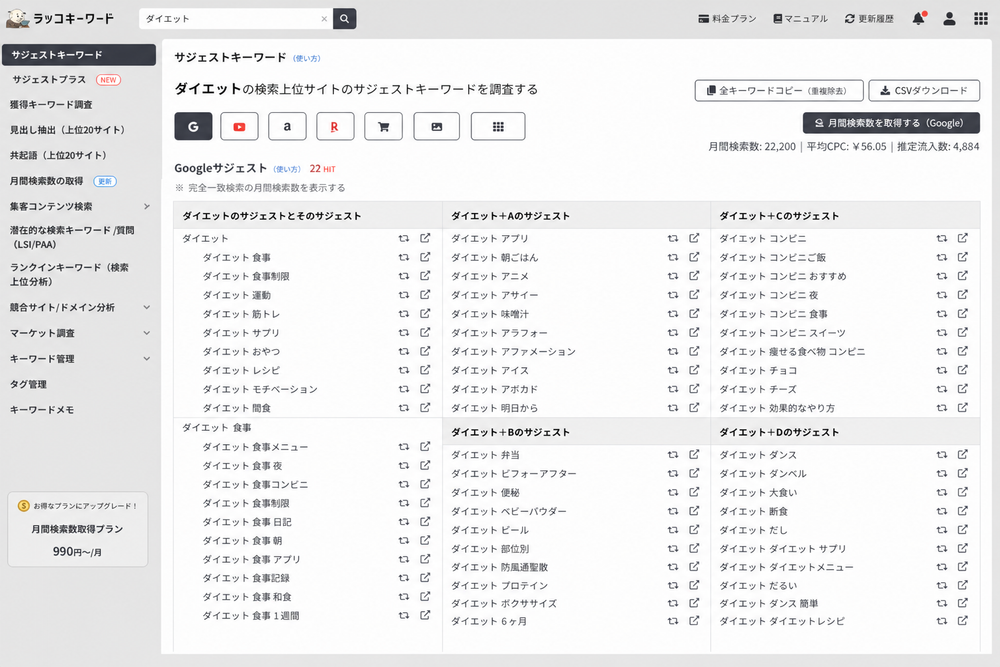This screenshot has height=667, width=1000.
Task: Click the ラッコキーワード logo
Action: pos(60,18)
